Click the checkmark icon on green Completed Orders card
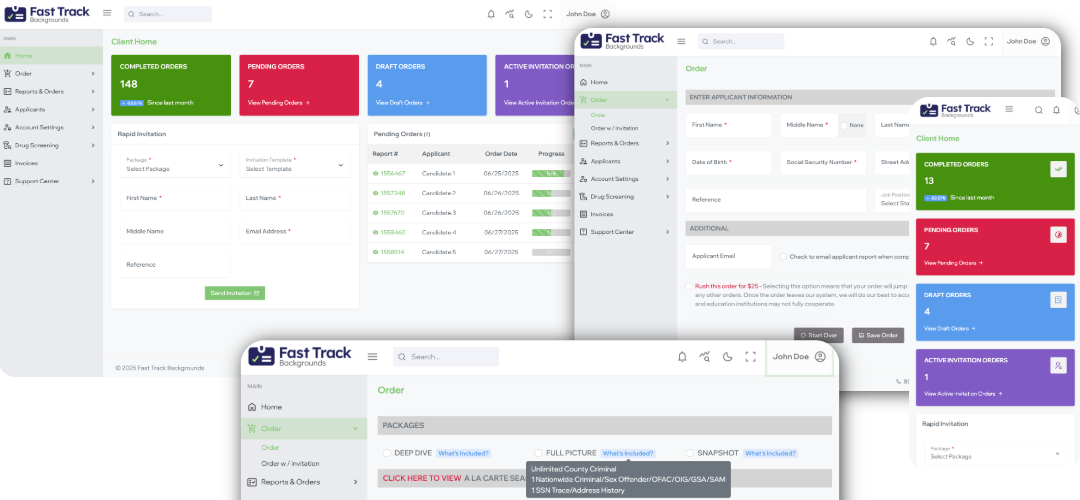This screenshot has height=500, width=1080. point(1057,170)
